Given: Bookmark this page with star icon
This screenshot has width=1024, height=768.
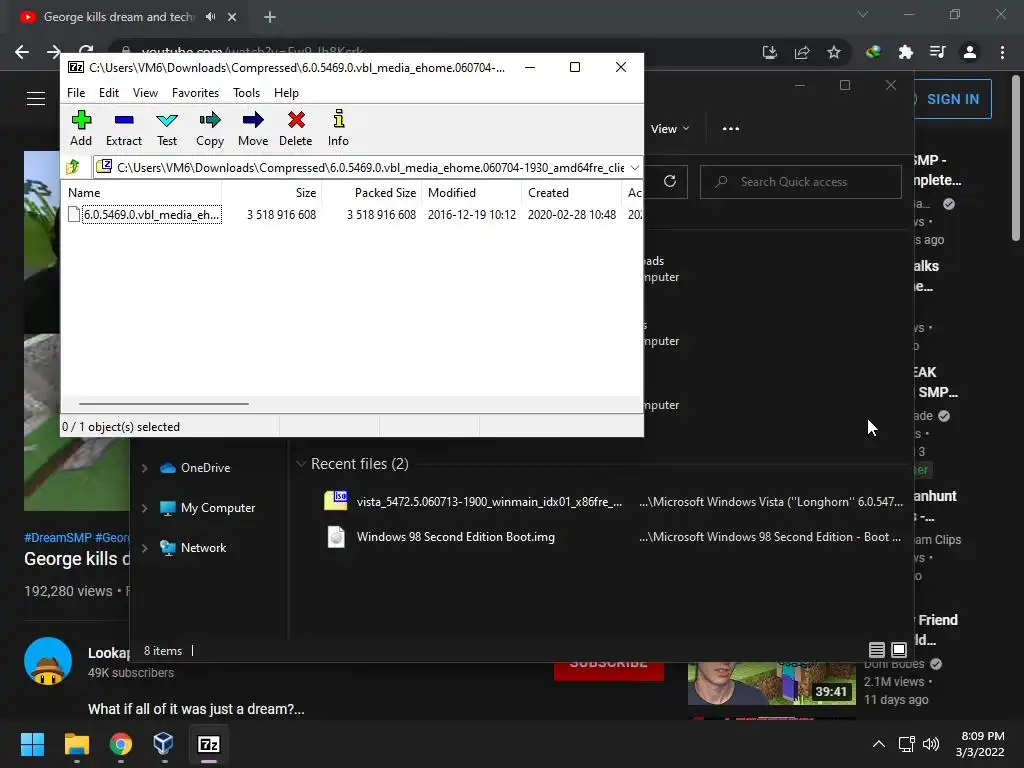Looking at the screenshot, I should pyautogui.click(x=834, y=52).
